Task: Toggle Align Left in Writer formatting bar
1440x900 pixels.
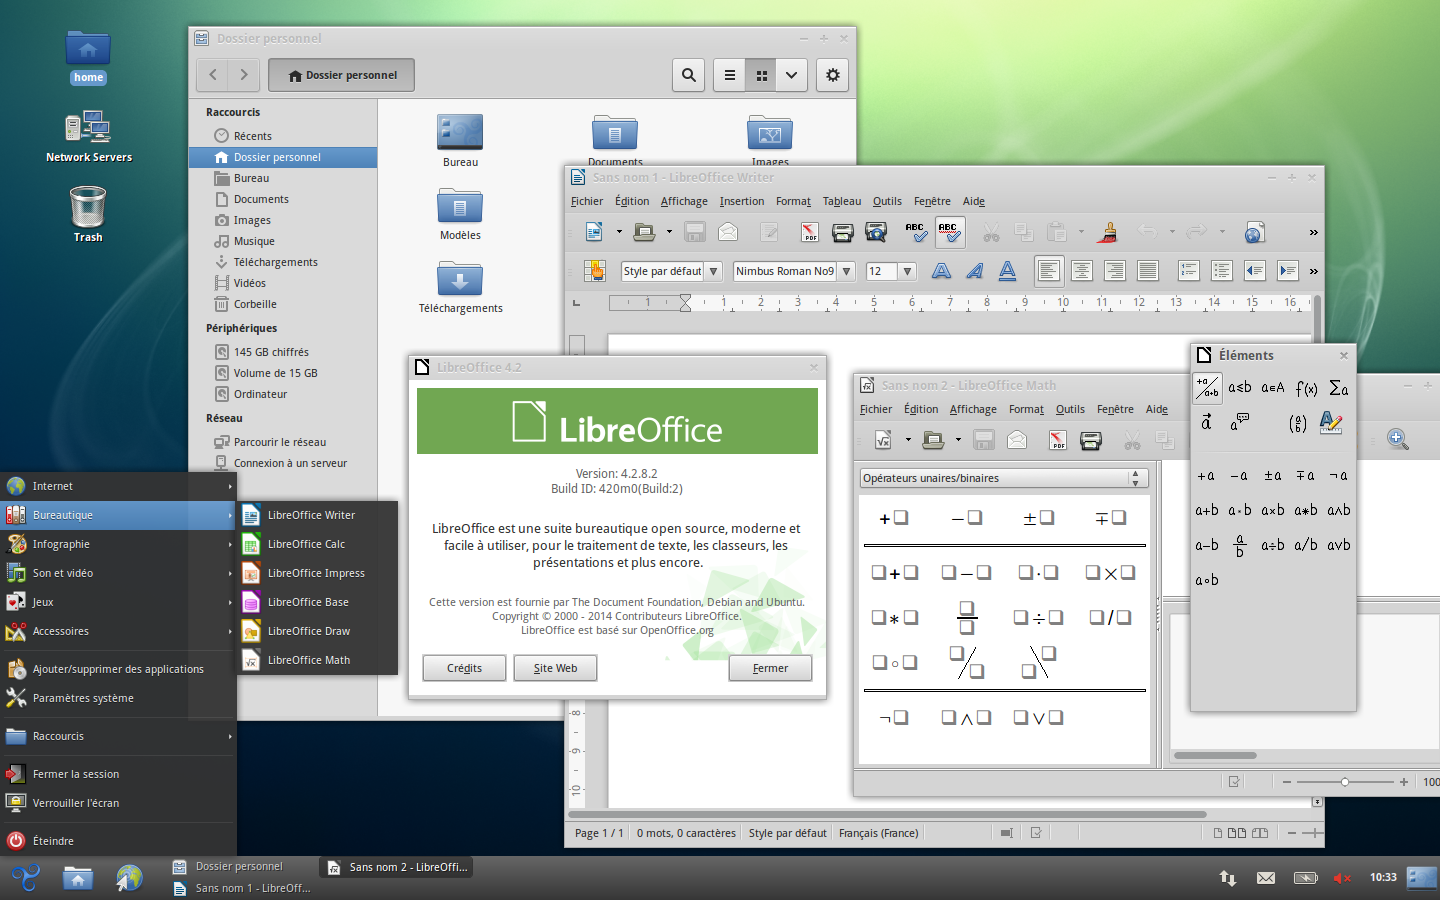Action: click(x=1048, y=271)
